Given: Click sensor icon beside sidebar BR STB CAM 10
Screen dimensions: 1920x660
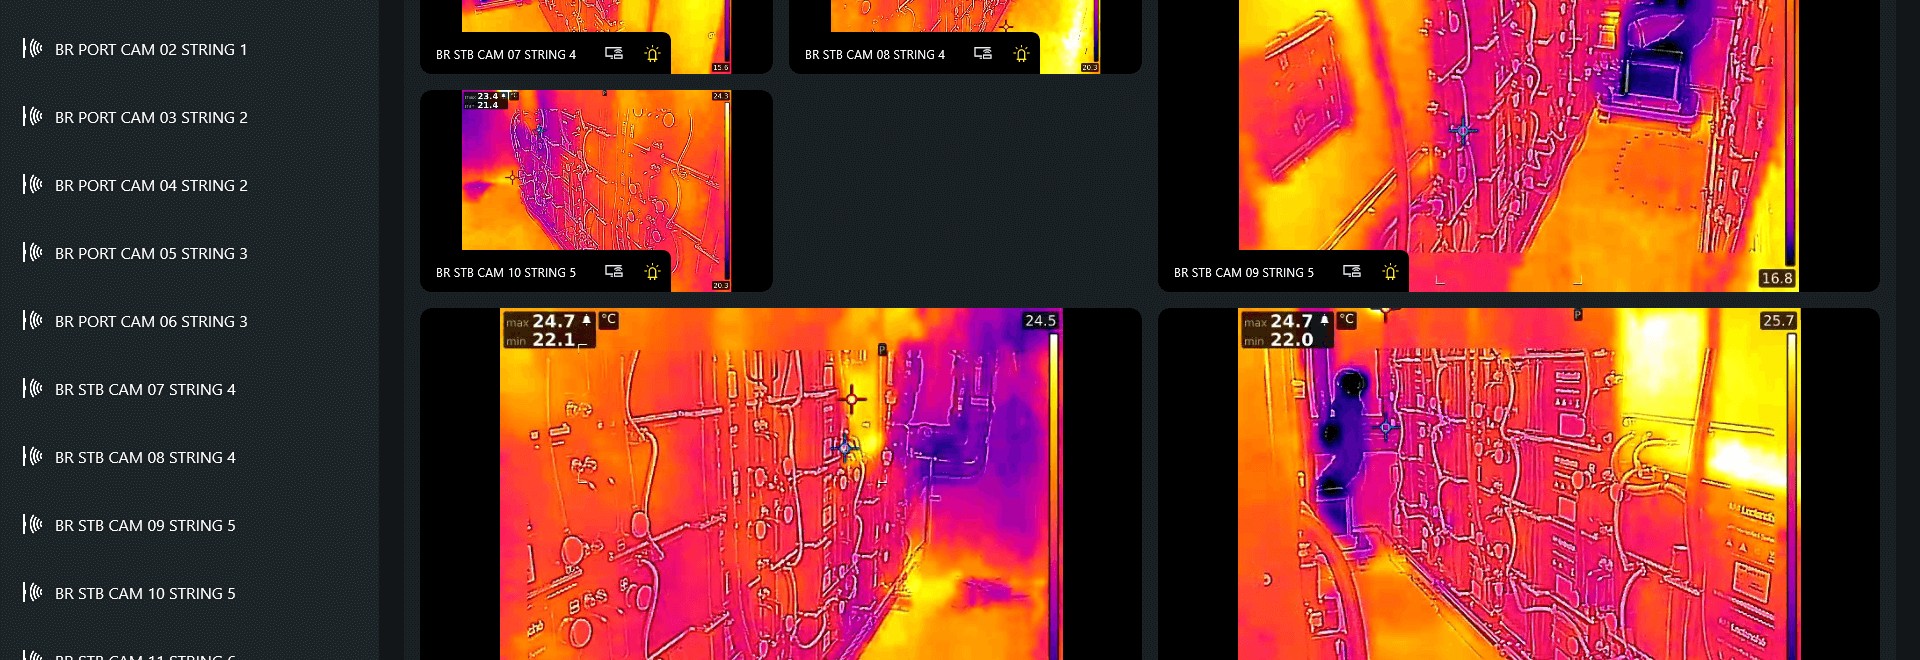Looking at the screenshot, I should click(x=33, y=593).
